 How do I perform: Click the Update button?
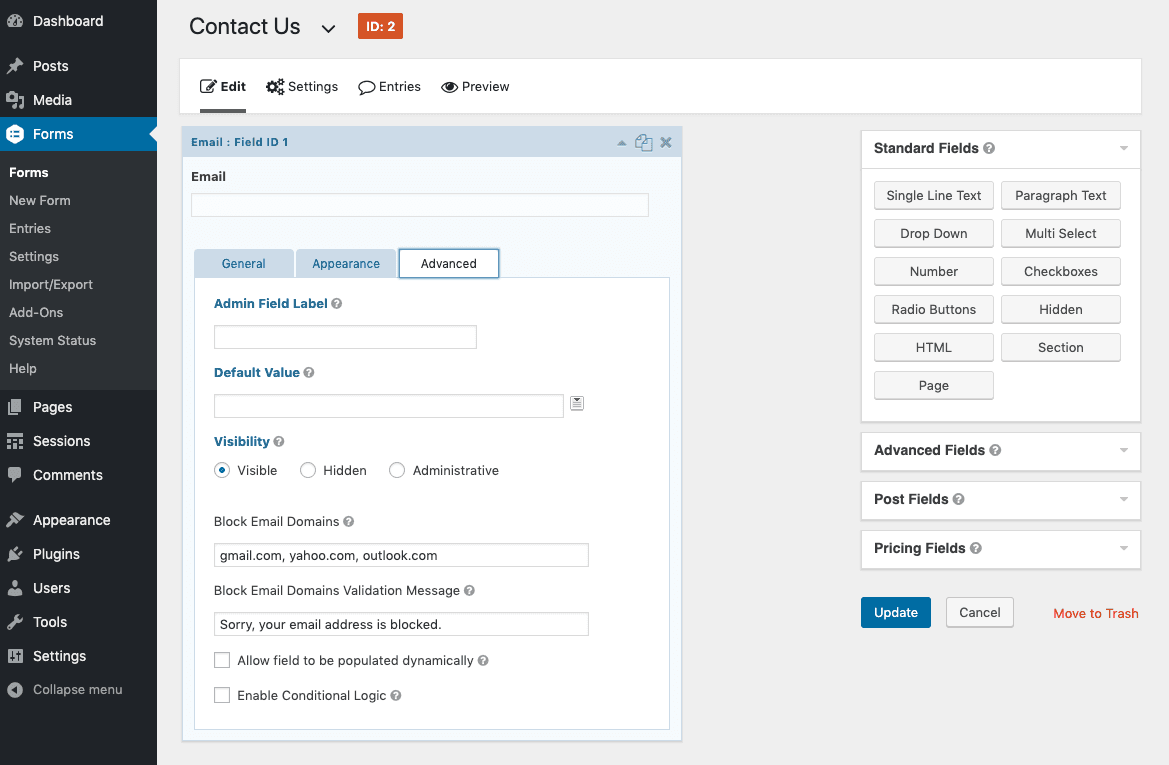[896, 613]
